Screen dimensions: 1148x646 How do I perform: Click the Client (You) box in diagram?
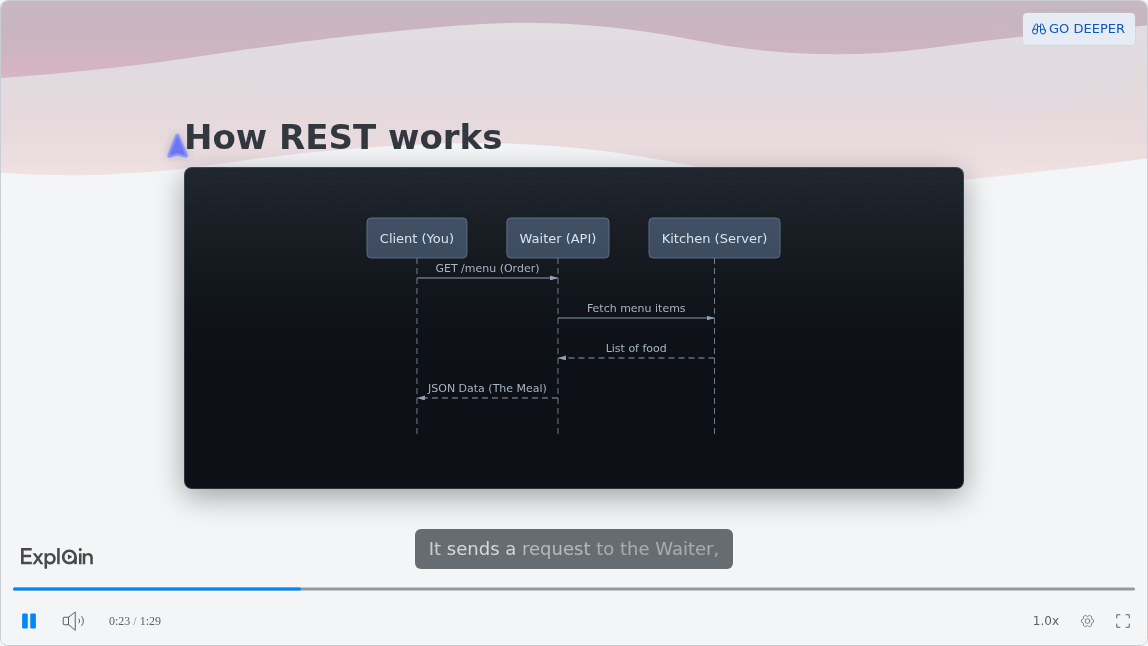point(417,238)
